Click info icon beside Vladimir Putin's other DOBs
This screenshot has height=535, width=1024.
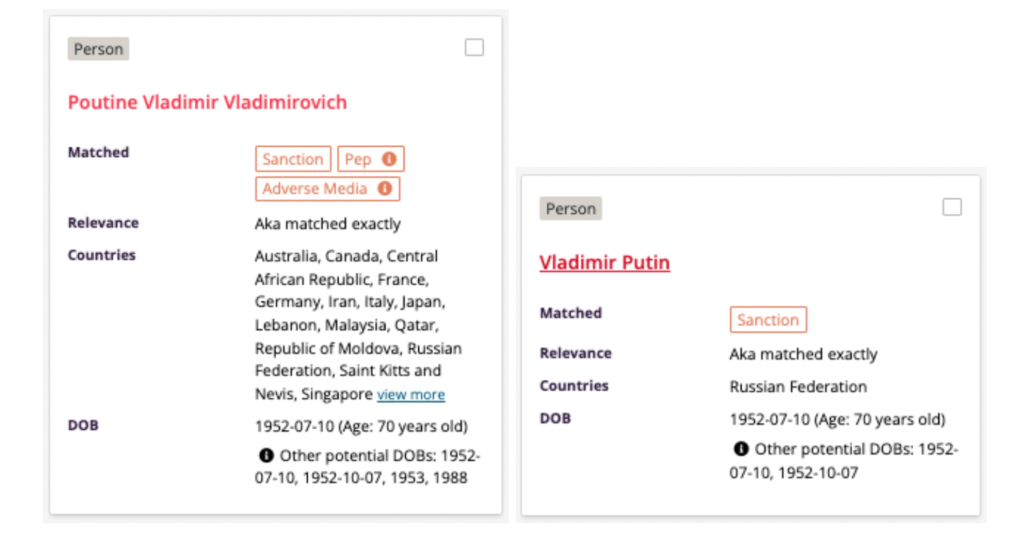[741, 449]
